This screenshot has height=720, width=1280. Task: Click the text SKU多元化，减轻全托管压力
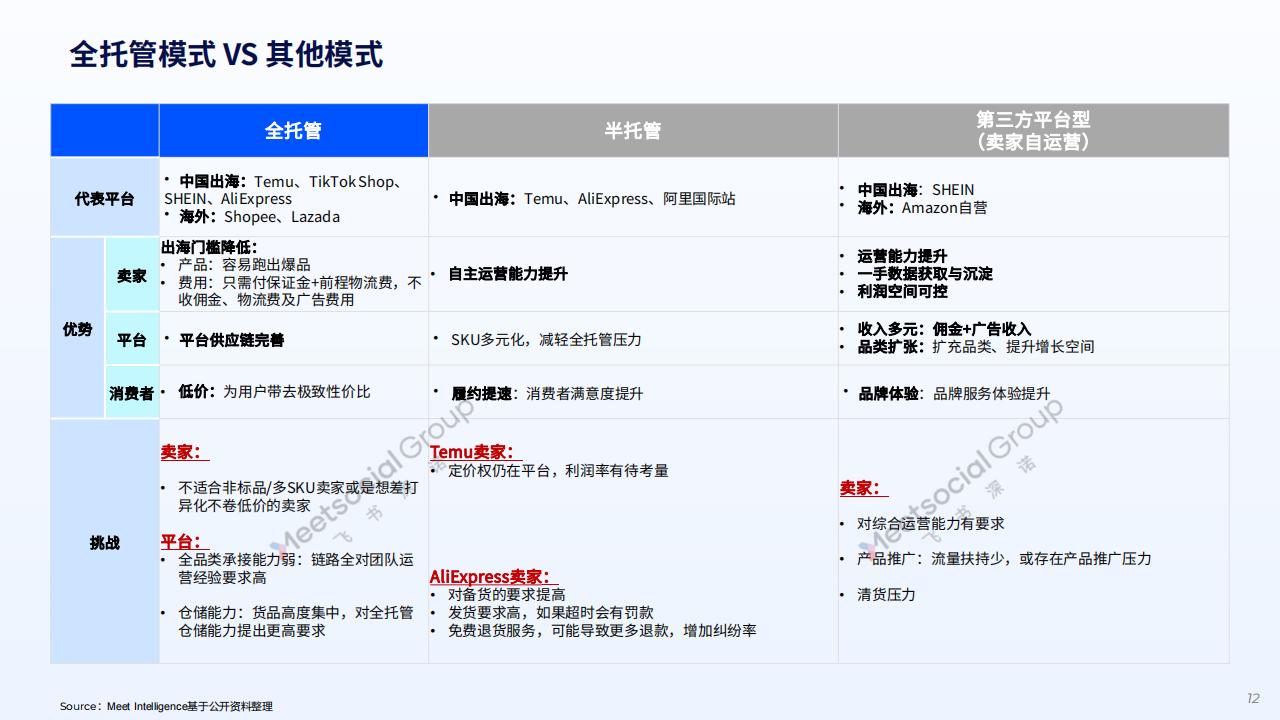pyautogui.click(x=545, y=340)
